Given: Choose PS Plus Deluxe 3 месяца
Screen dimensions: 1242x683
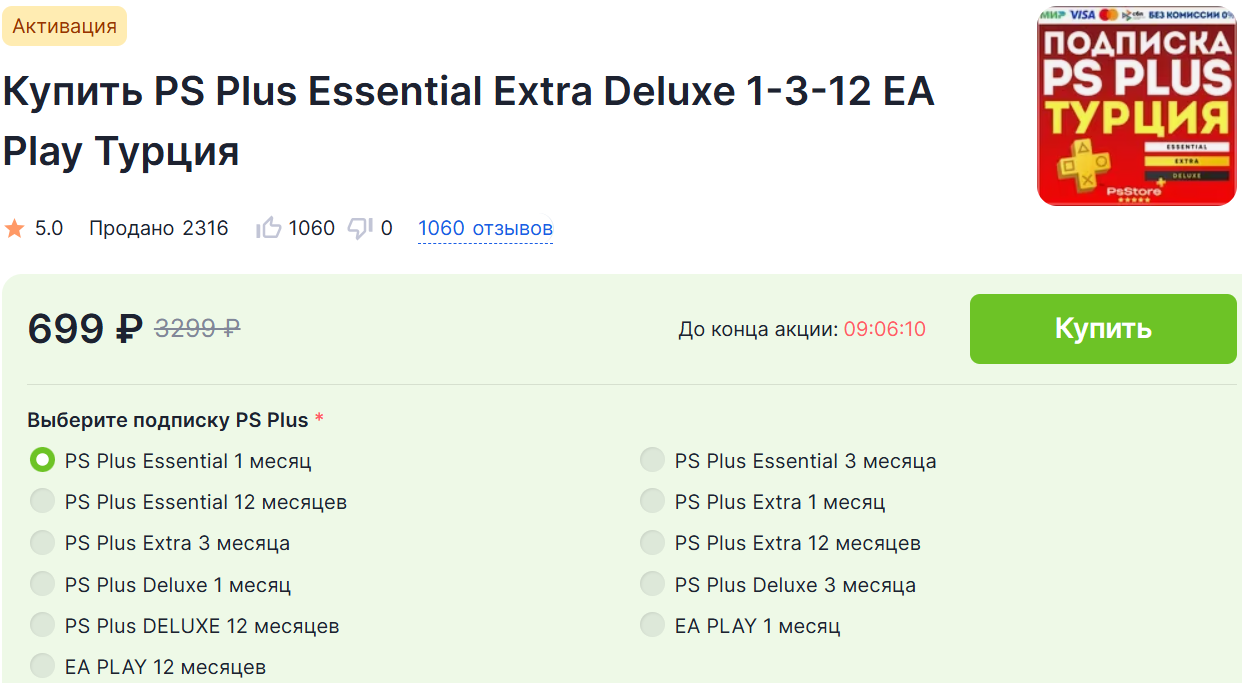Looking at the screenshot, I should coord(652,584).
